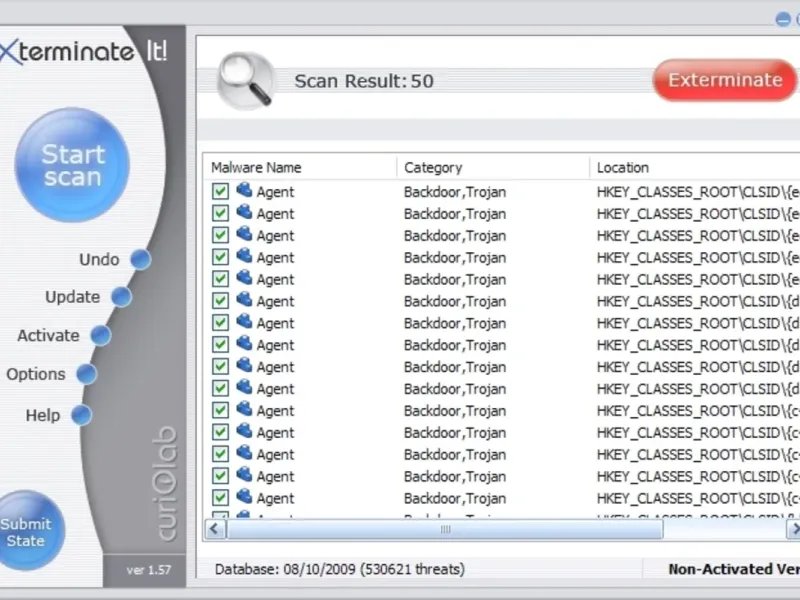This screenshot has height=600, width=800.
Task: Click Database: 08/10/2009 status text
Action: click(x=340, y=569)
